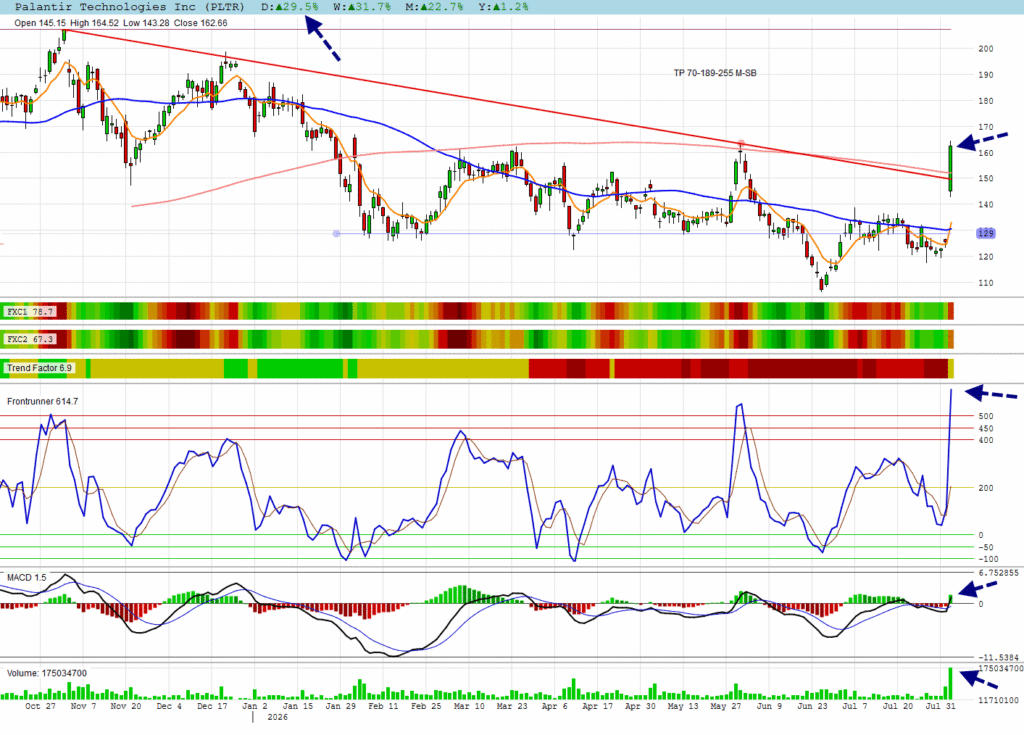Click the 160 price axis label

click(985, 153)
